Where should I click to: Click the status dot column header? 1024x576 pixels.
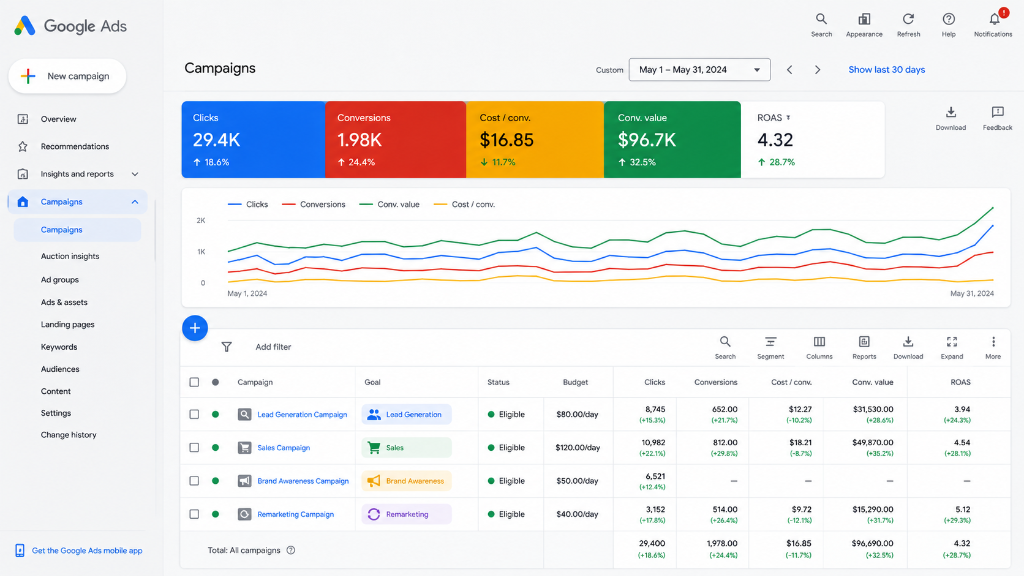click(x=216, y=382)
